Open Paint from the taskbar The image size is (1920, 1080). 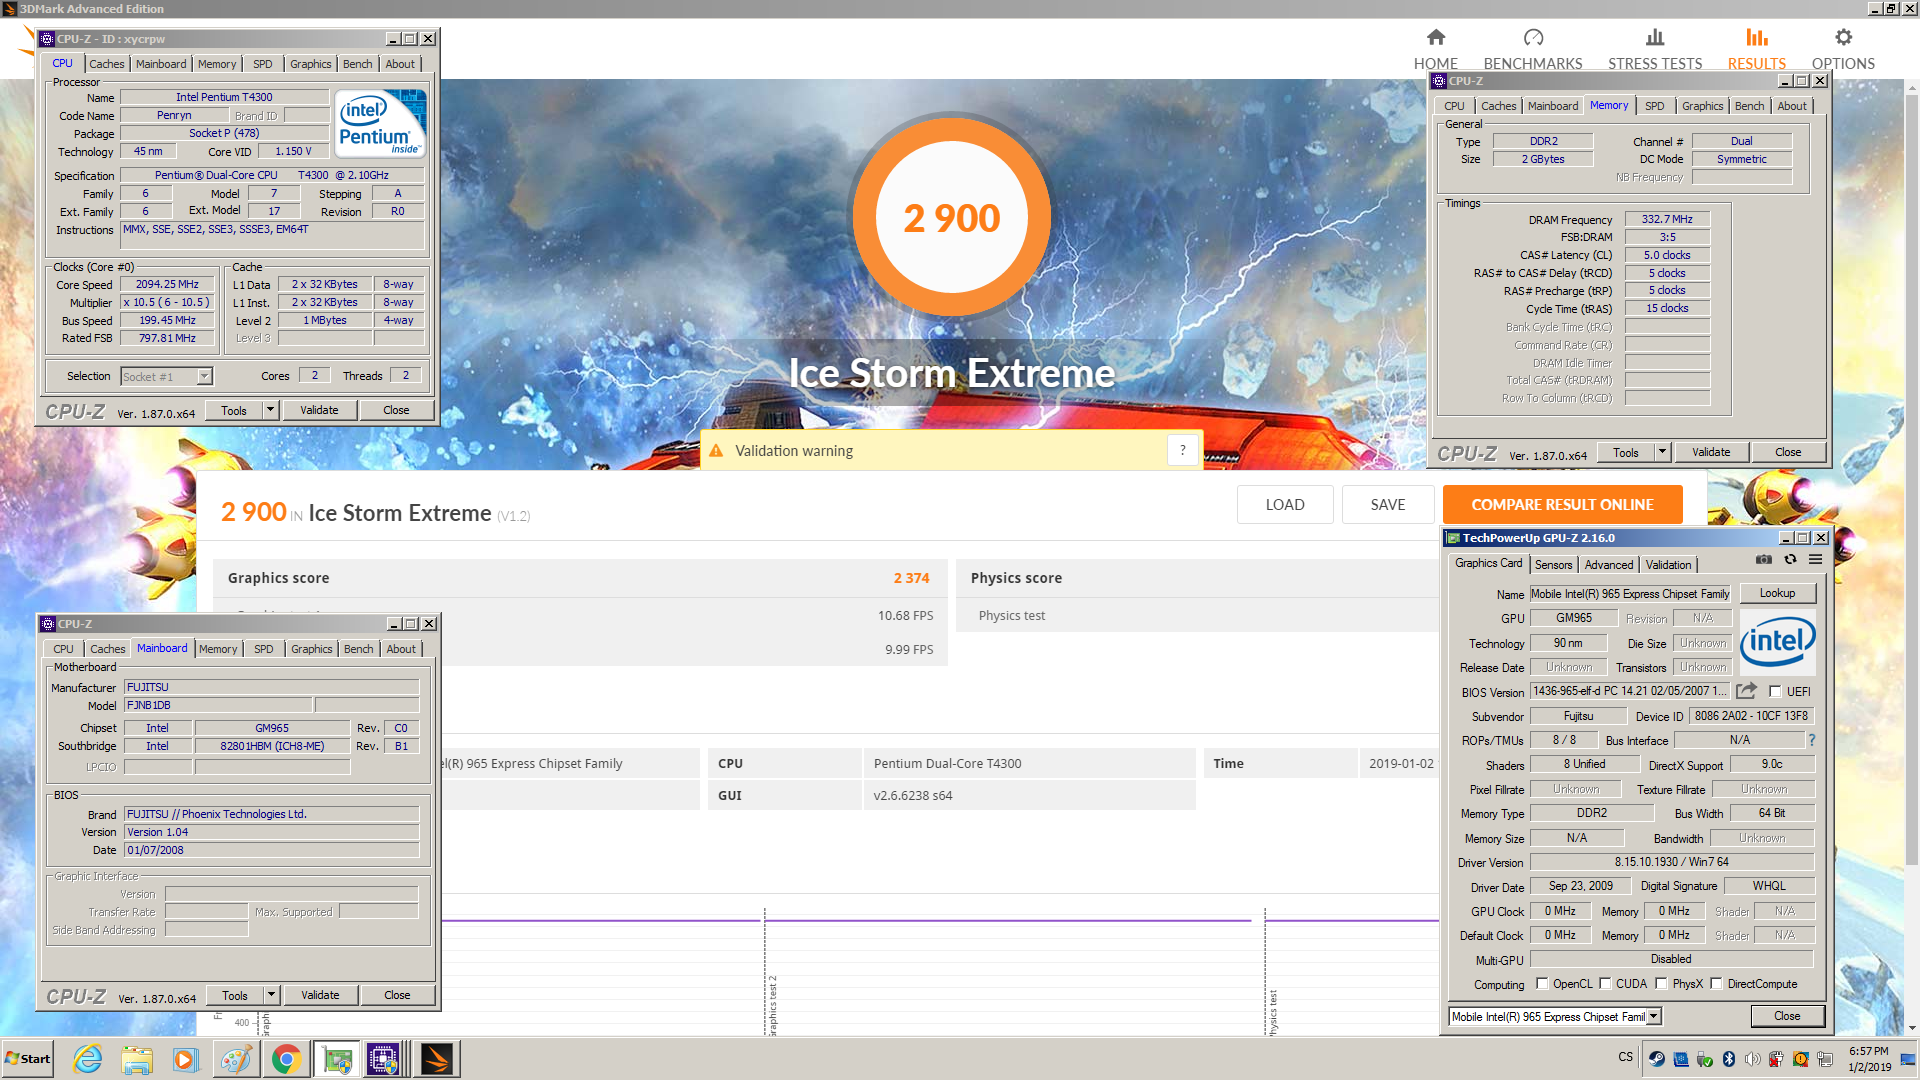click(x=236, y=1059)
